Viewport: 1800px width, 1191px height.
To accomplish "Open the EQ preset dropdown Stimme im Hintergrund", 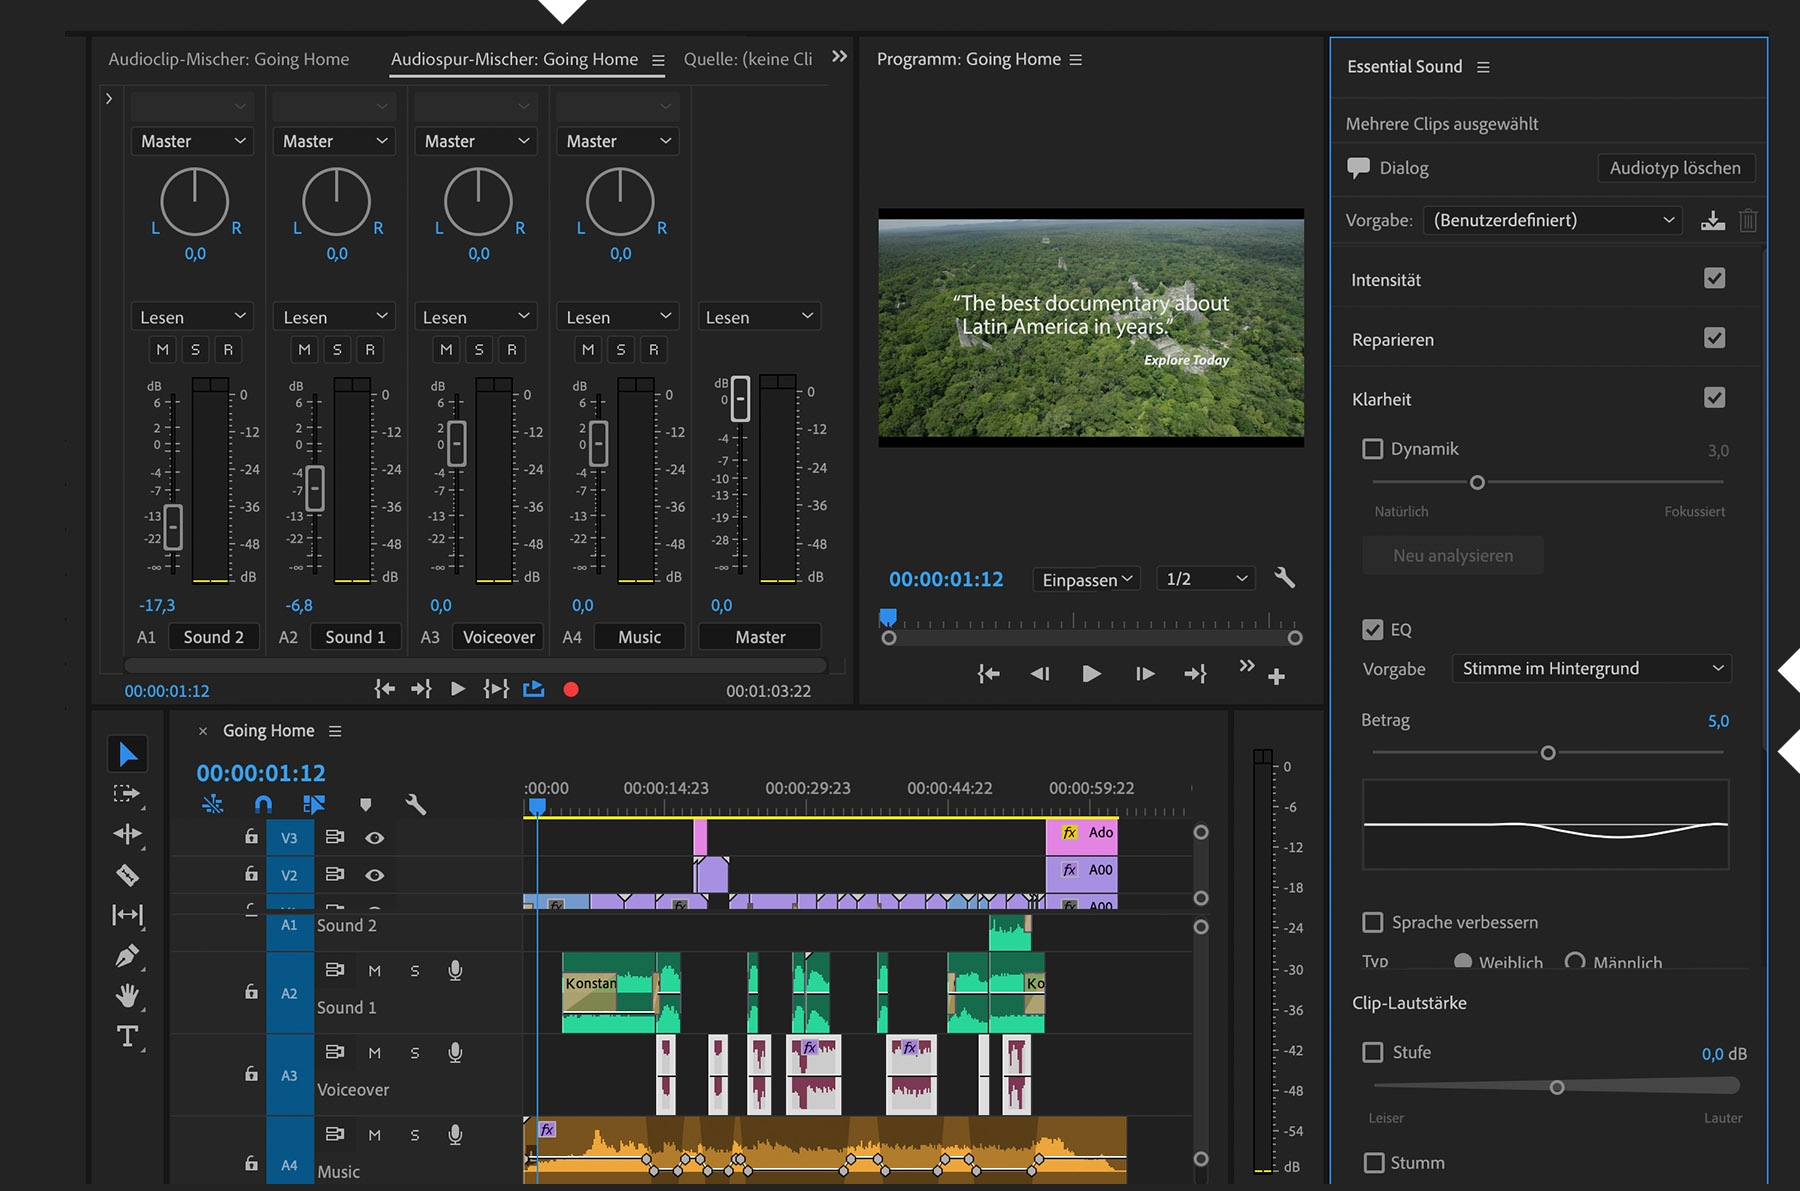I will 1591,668.
